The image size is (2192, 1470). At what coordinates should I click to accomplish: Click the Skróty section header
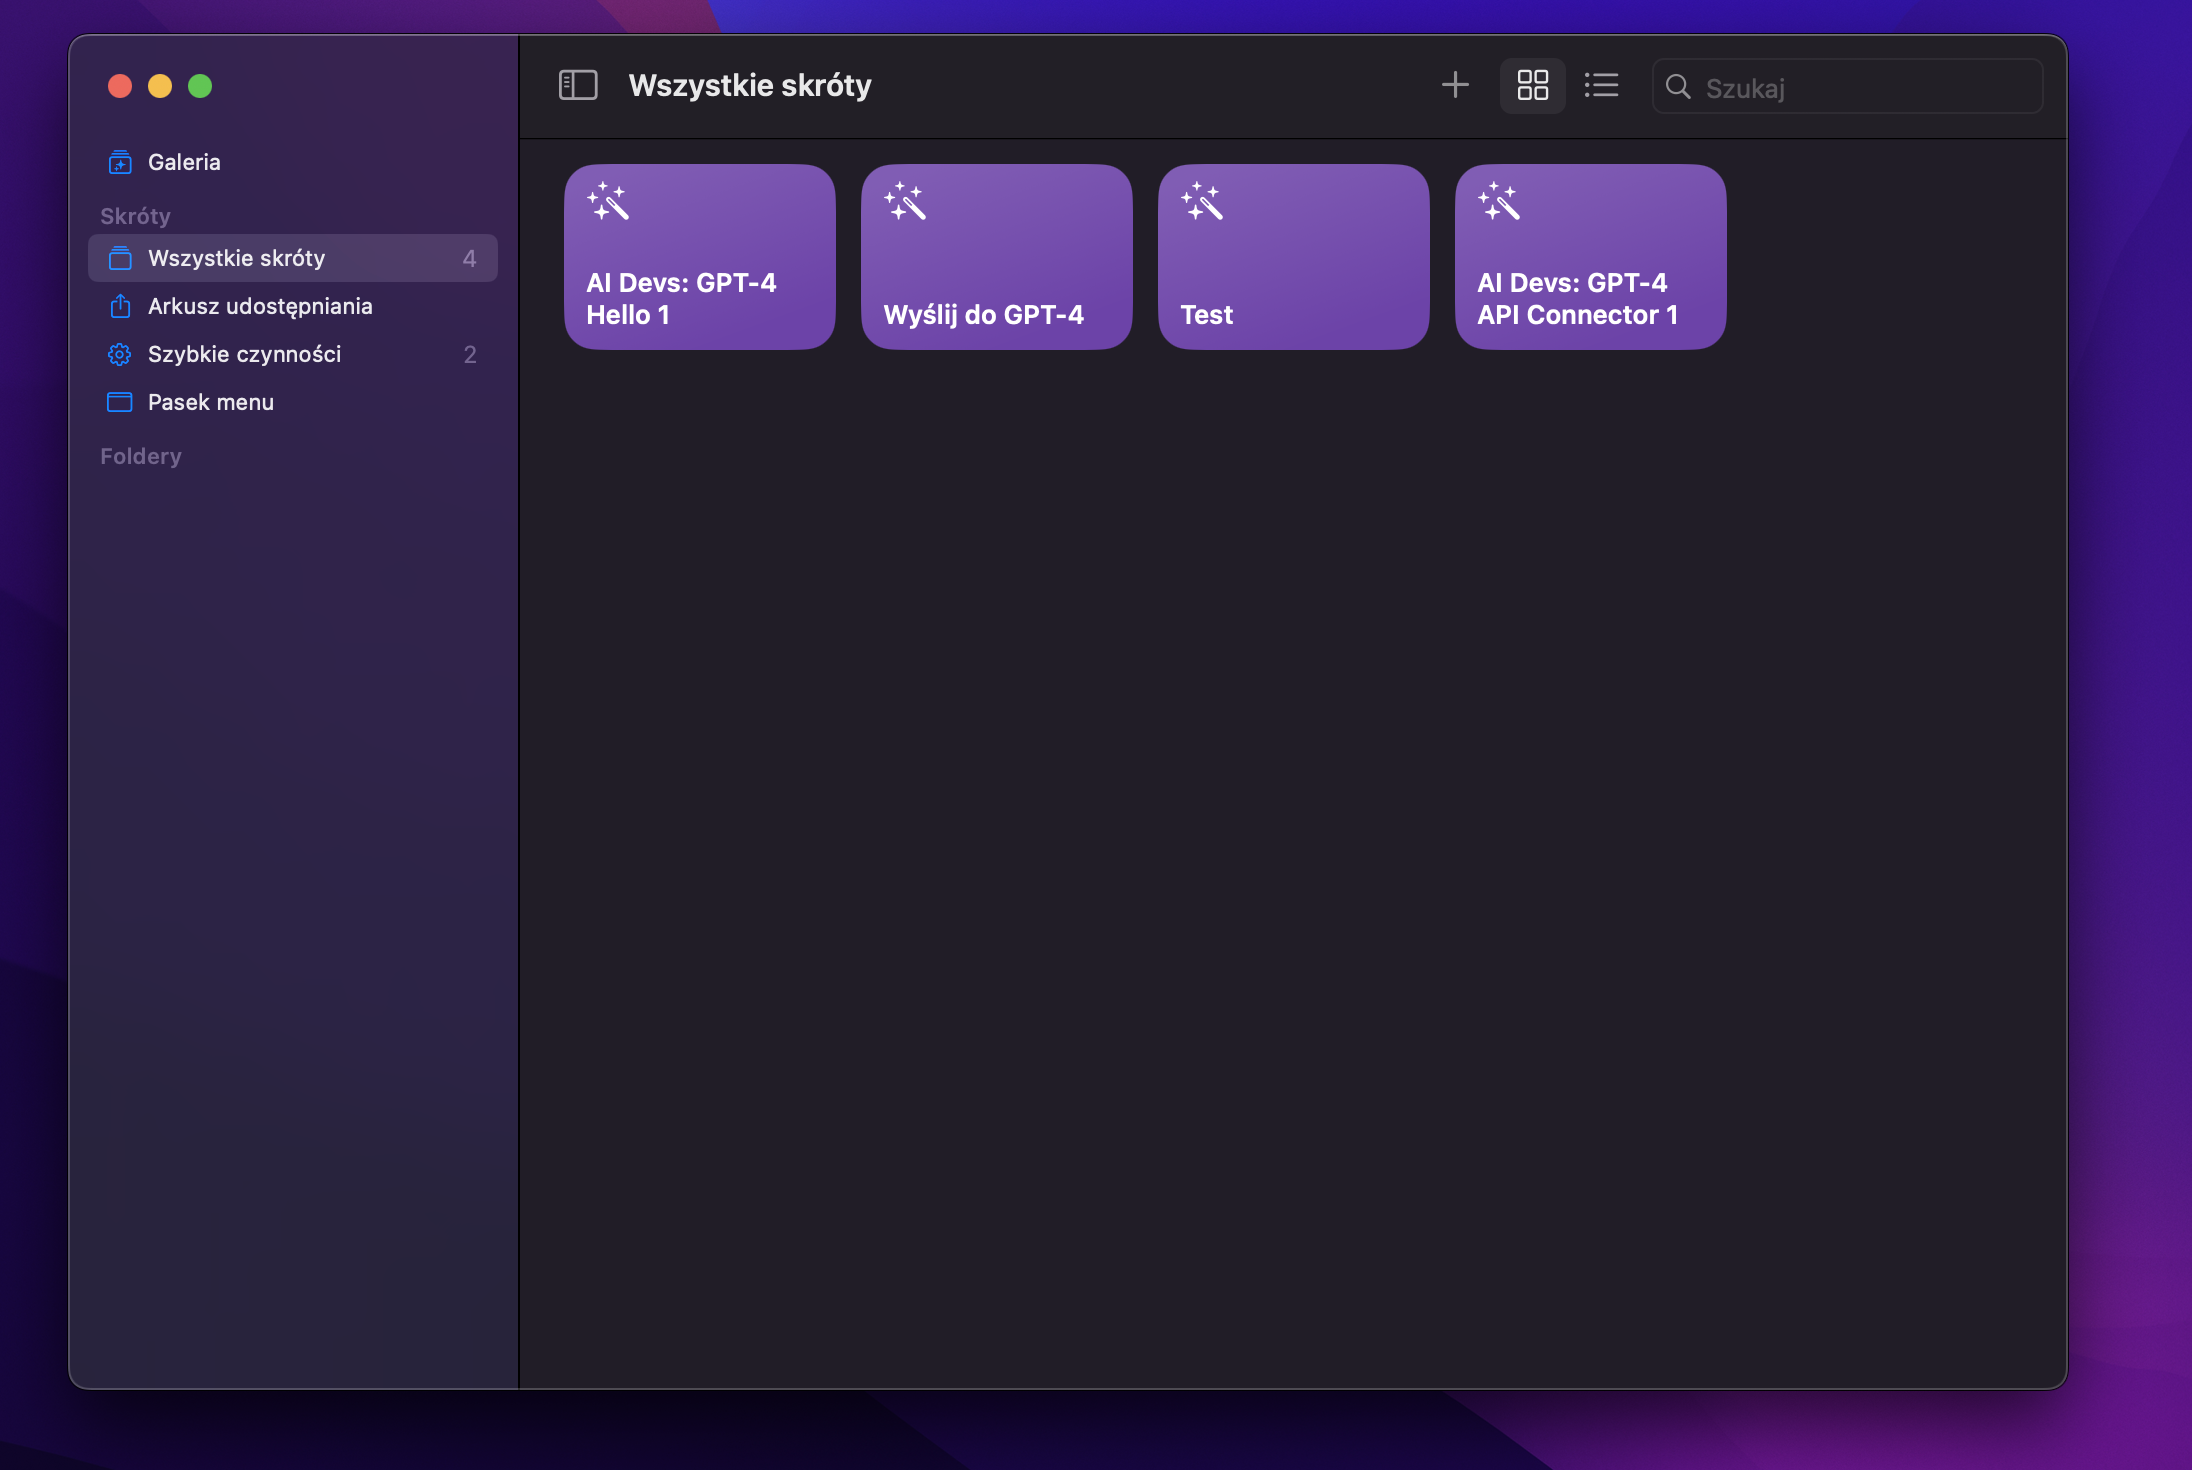135,216
